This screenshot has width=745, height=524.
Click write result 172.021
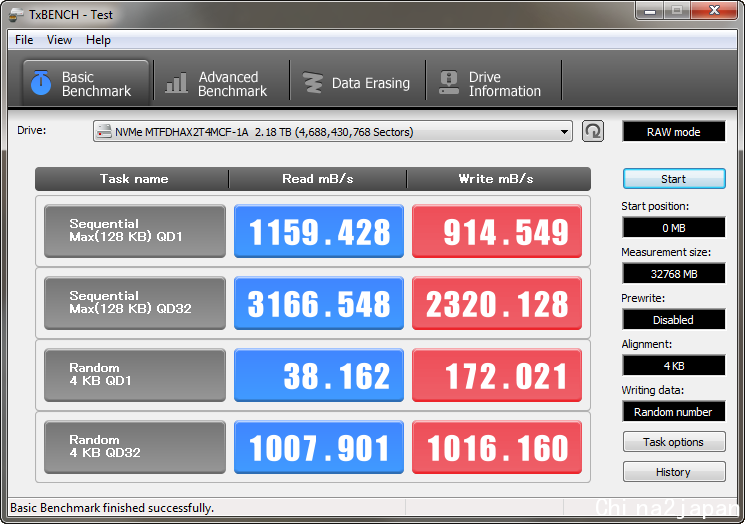(497, 375)
